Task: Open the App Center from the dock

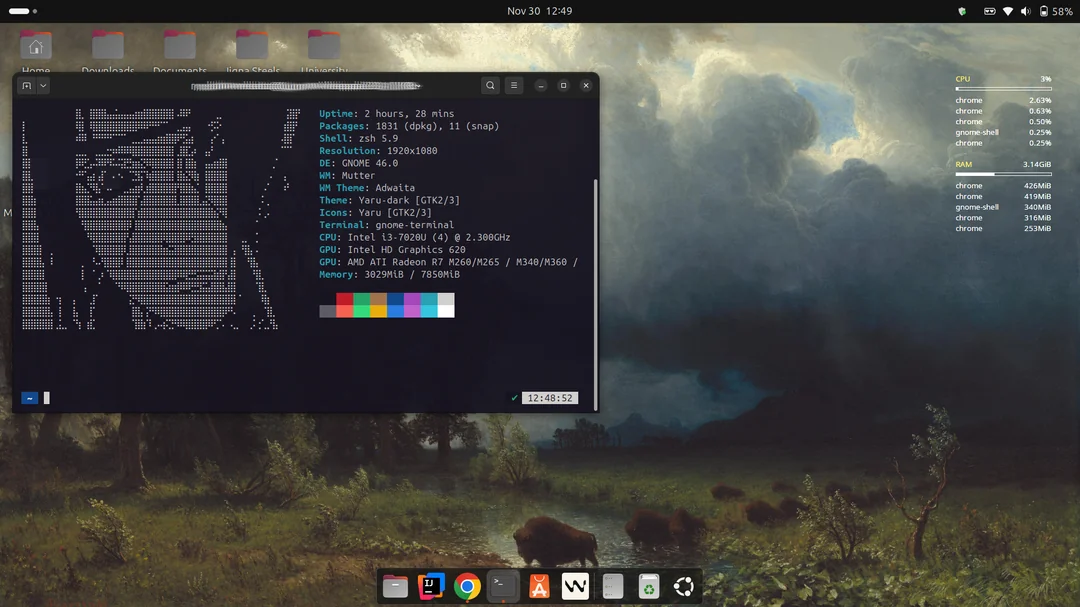Action: [538, 586]
